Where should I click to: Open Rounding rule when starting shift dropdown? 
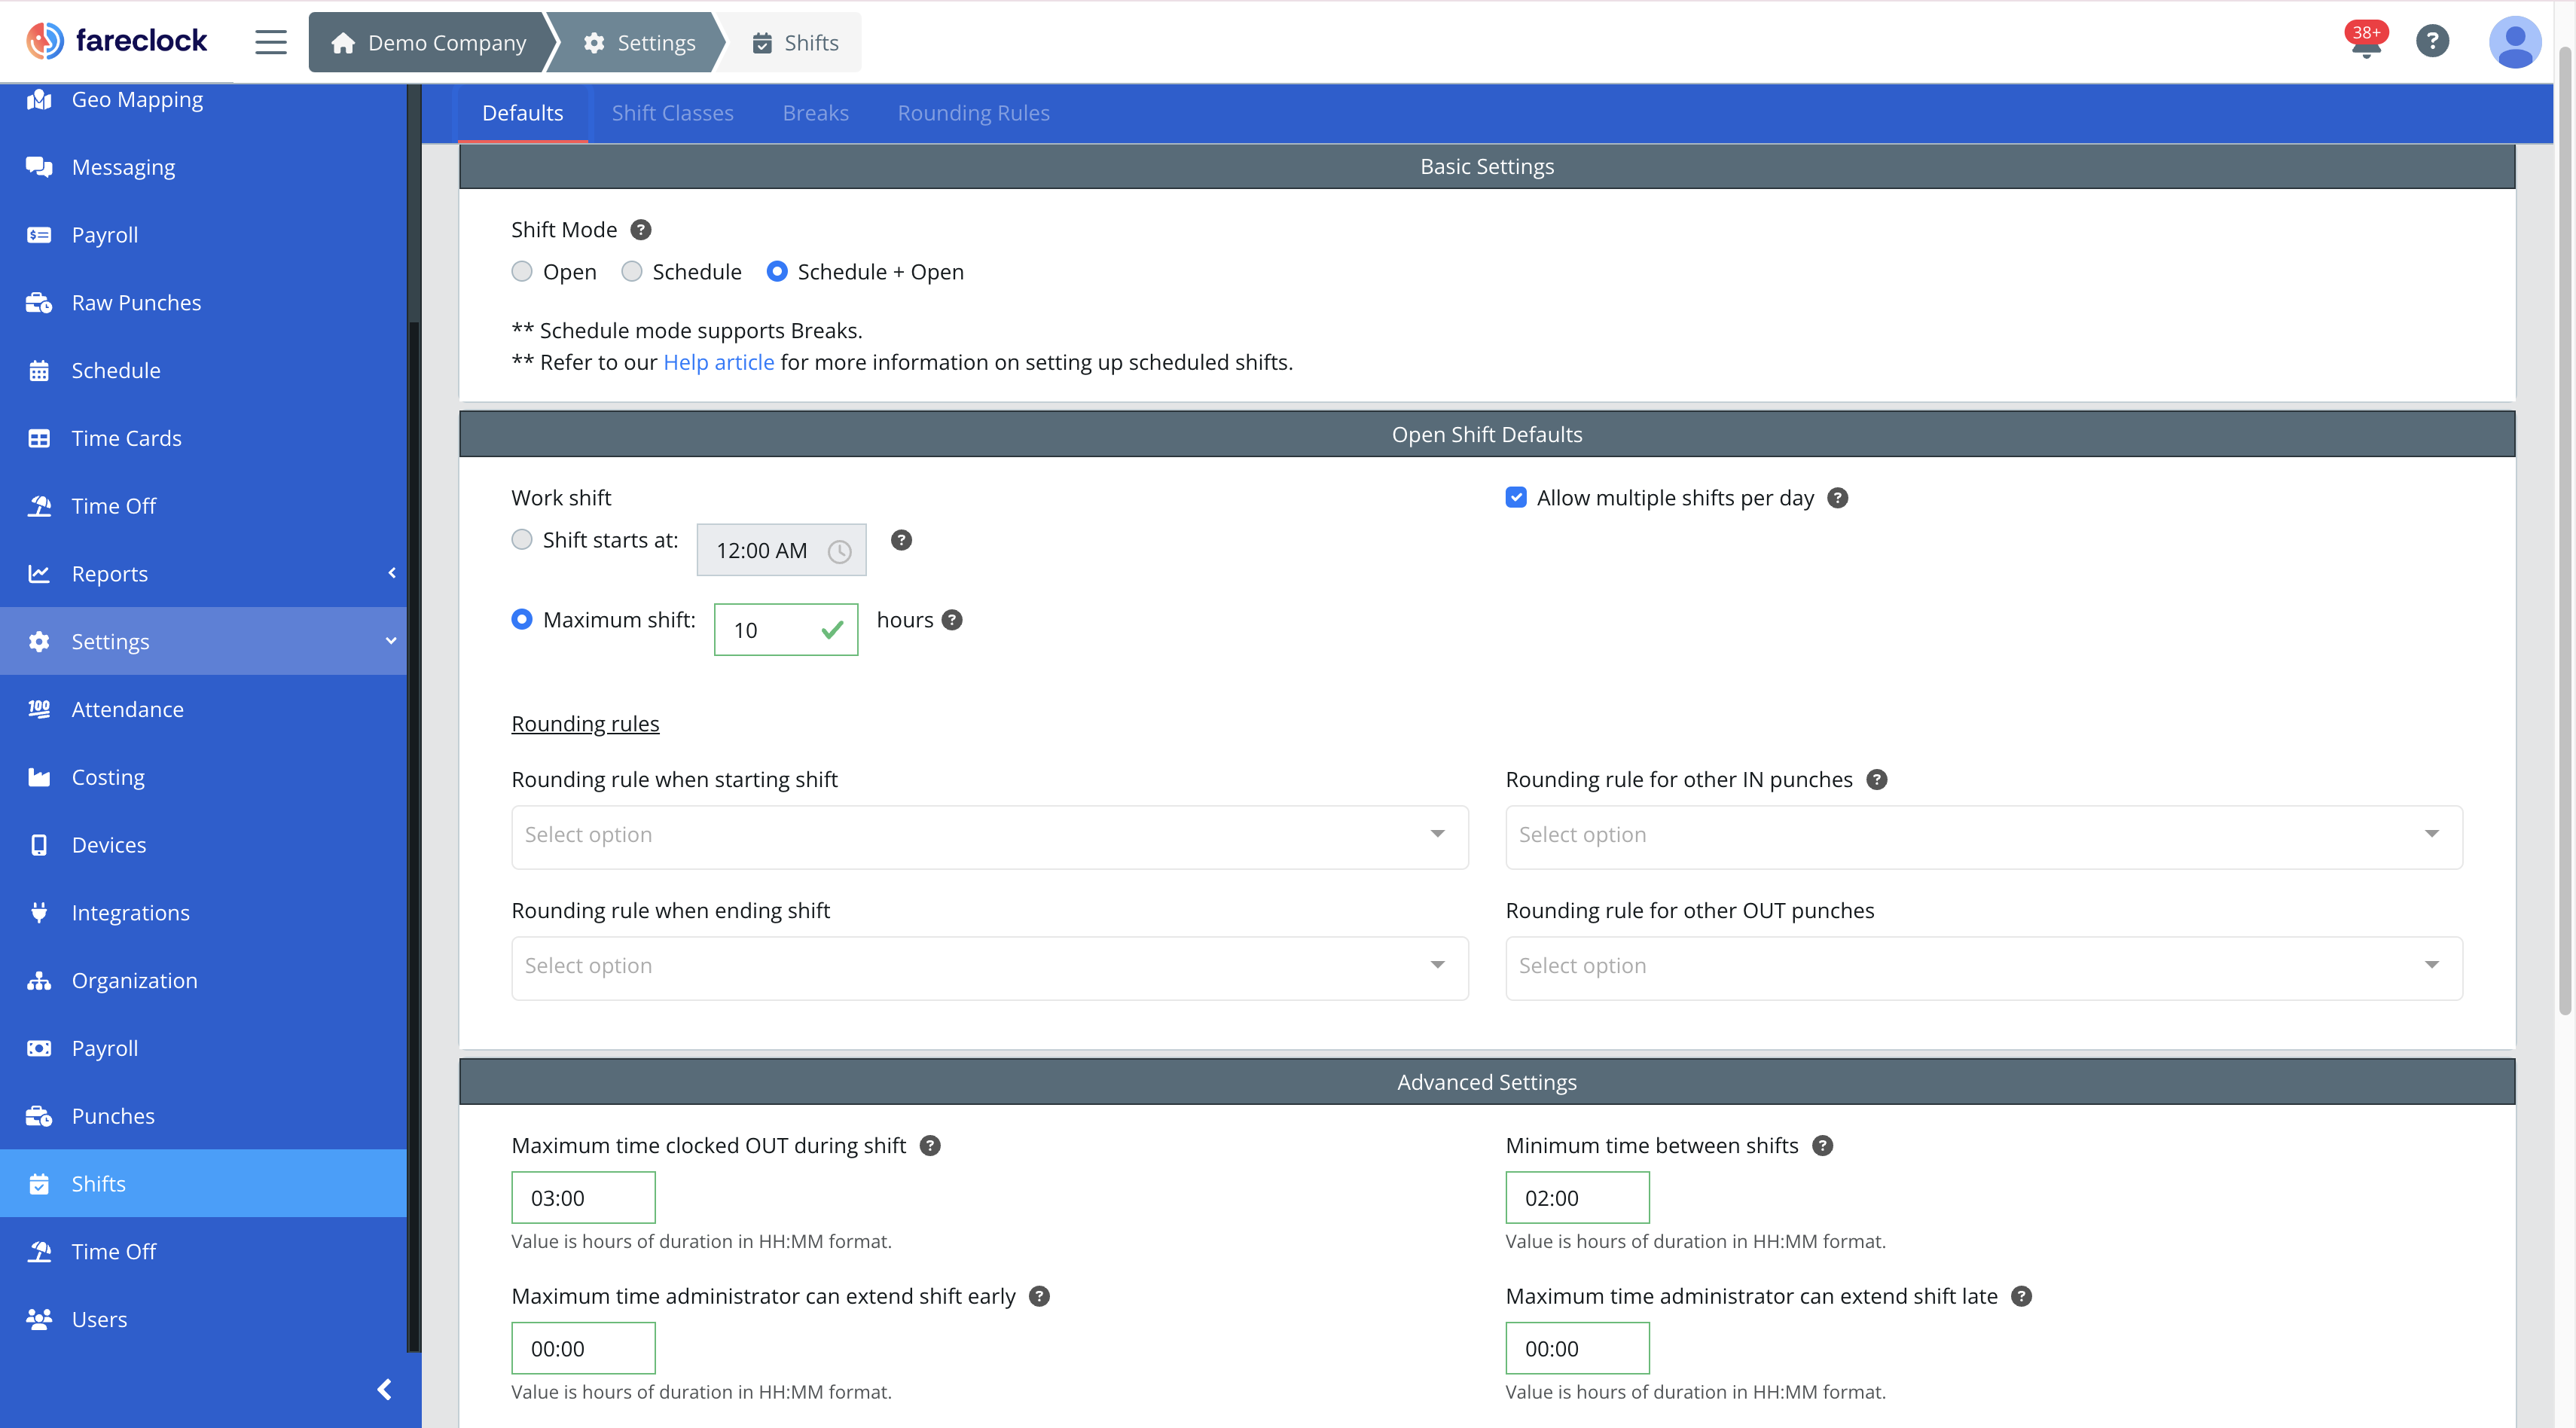(989, 836)
